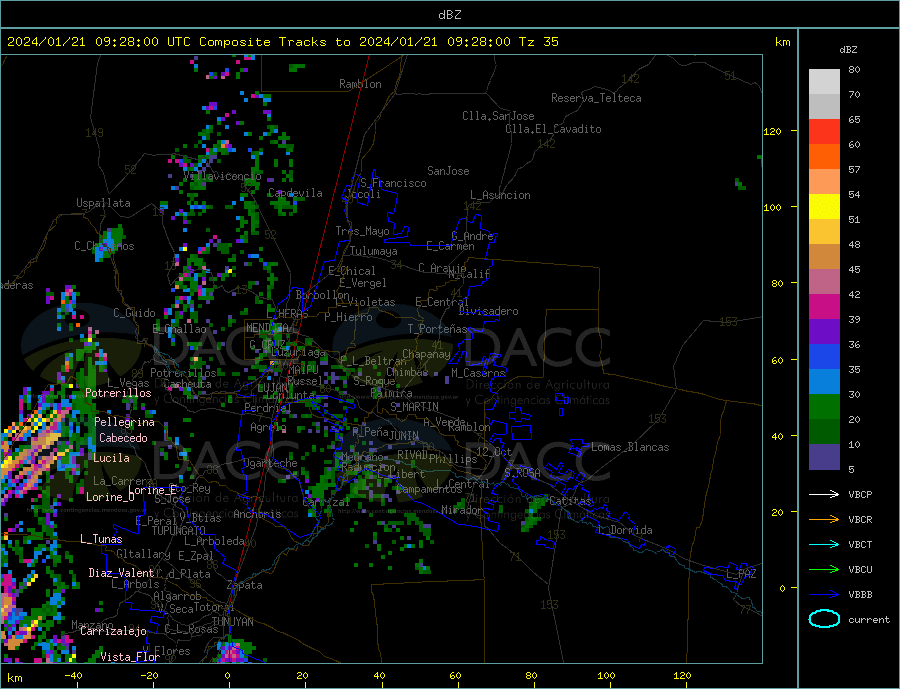Click the 'current' legend label
Screen dimensions: 900x689
point(869,620)
